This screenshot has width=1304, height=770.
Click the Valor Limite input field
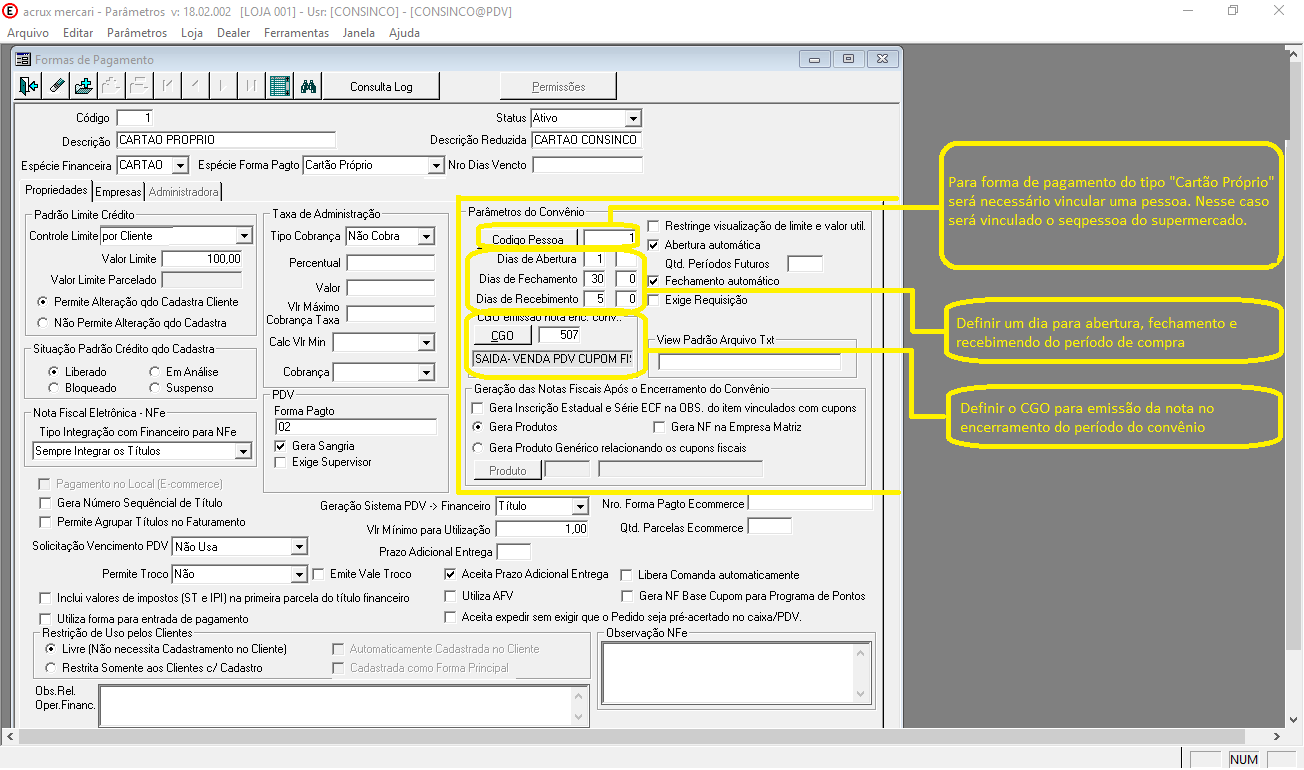202,259
